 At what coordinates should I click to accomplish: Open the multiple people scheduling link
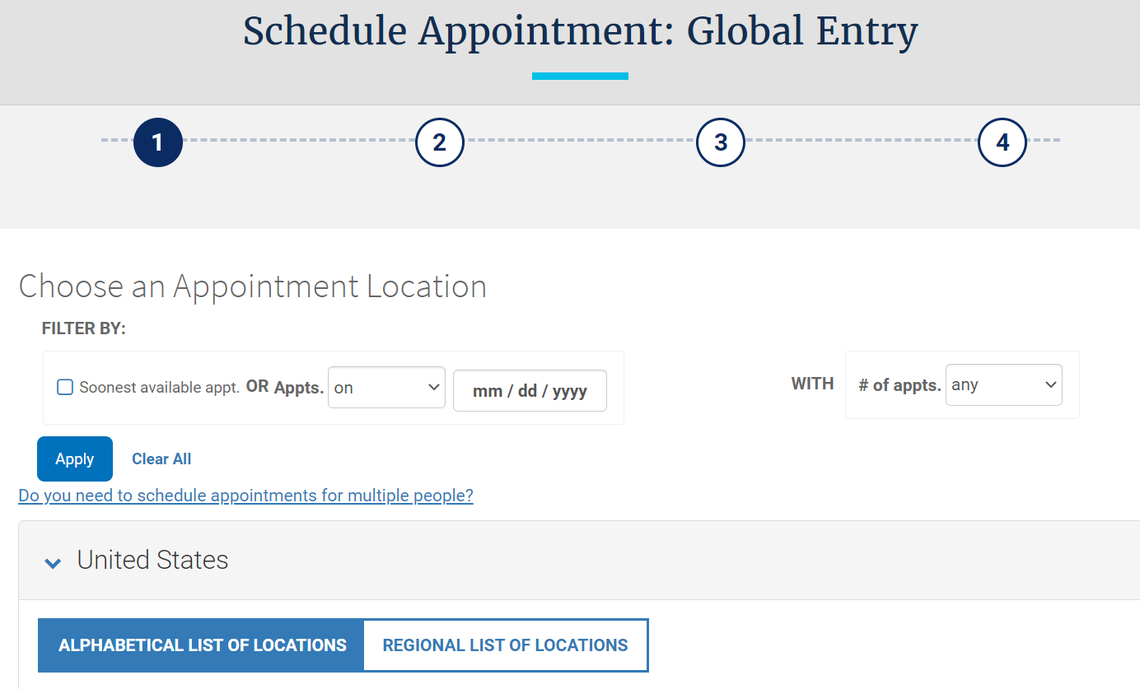(x=245, y=495)
